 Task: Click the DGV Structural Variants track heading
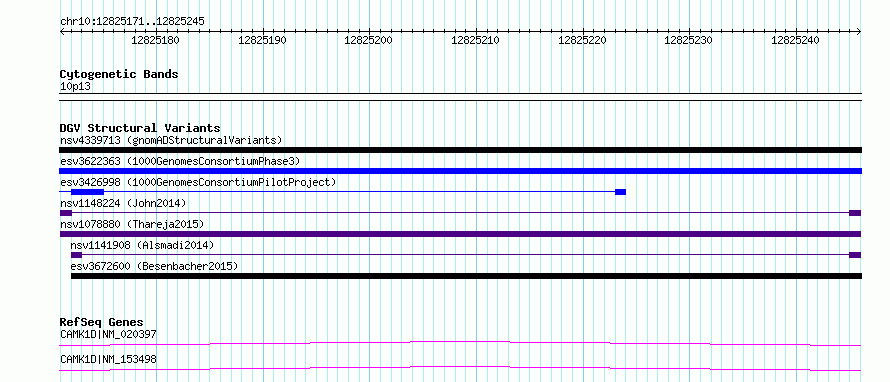click(x=140, y=128)
